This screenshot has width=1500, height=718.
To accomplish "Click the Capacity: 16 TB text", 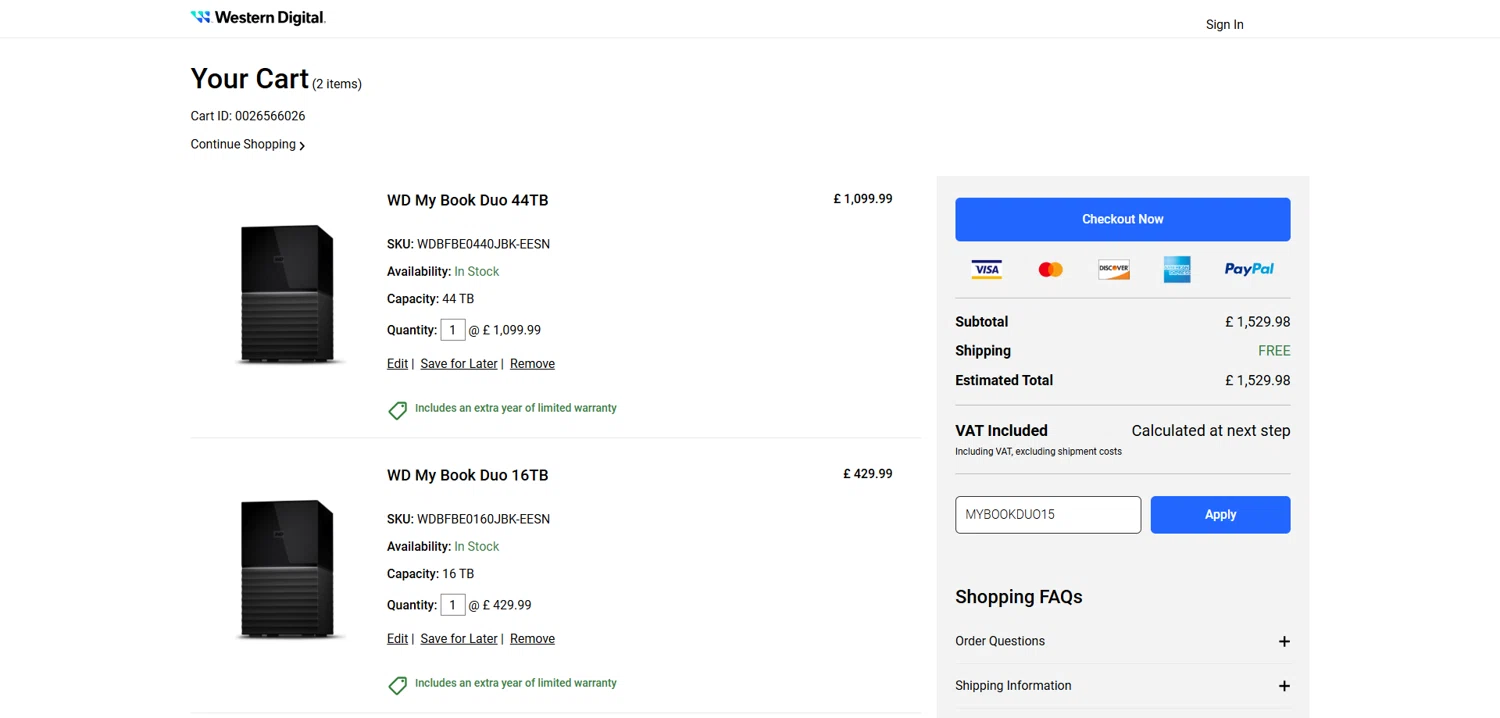I will coord(430,574).
